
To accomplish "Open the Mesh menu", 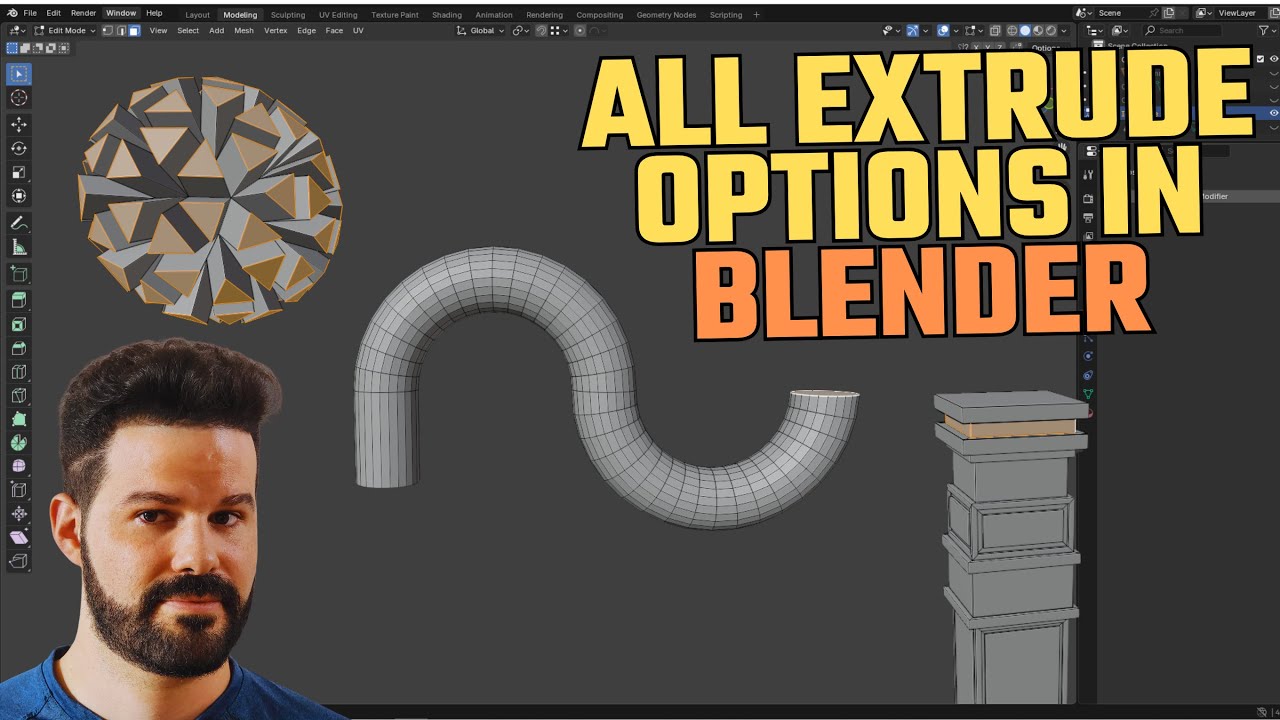I will click(244, 30).
